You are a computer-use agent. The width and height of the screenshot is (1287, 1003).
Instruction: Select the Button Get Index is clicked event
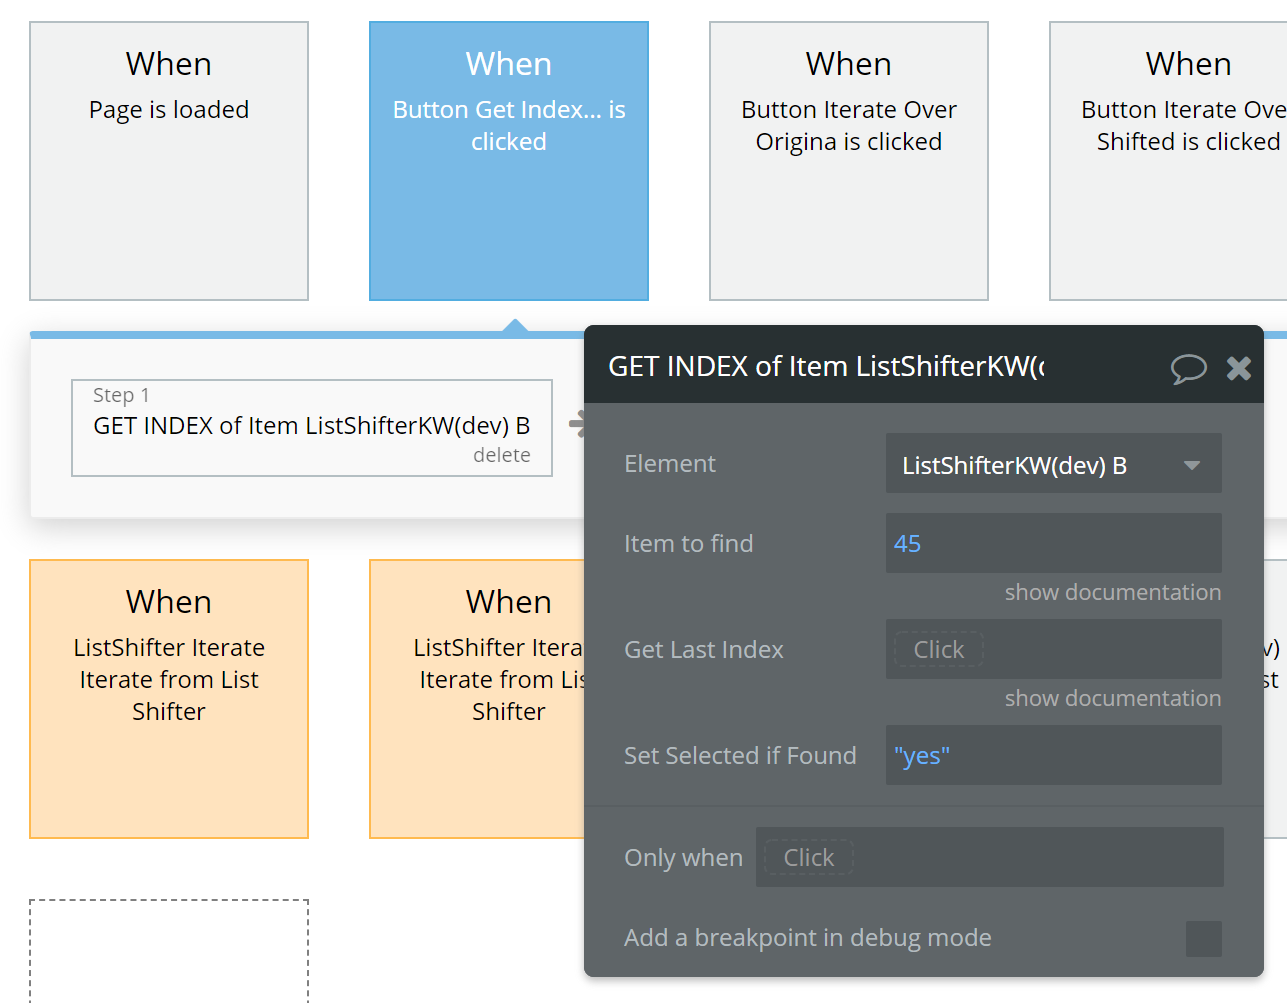pos(509,161)
